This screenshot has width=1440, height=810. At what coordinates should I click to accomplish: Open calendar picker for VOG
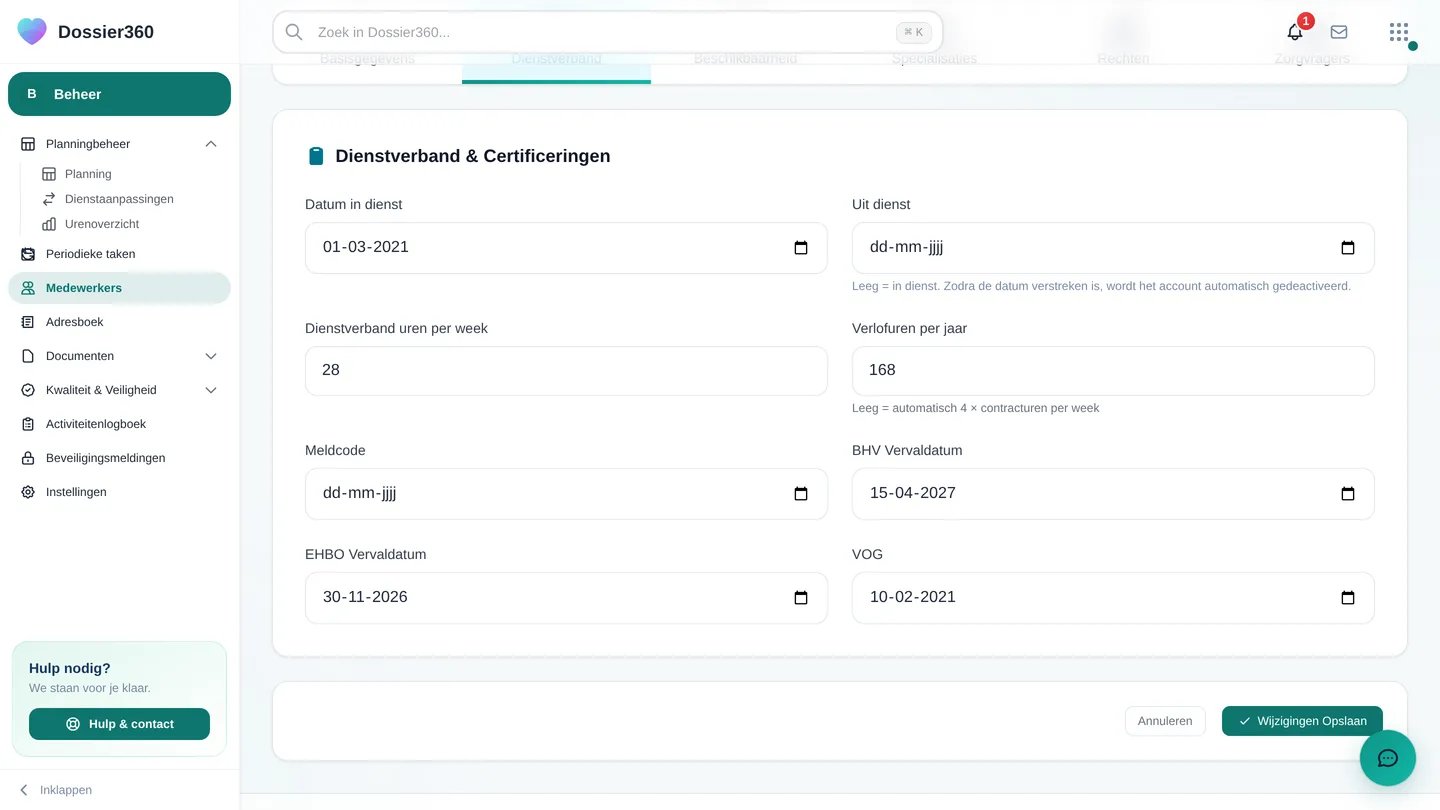click(x=1348, y=598)
